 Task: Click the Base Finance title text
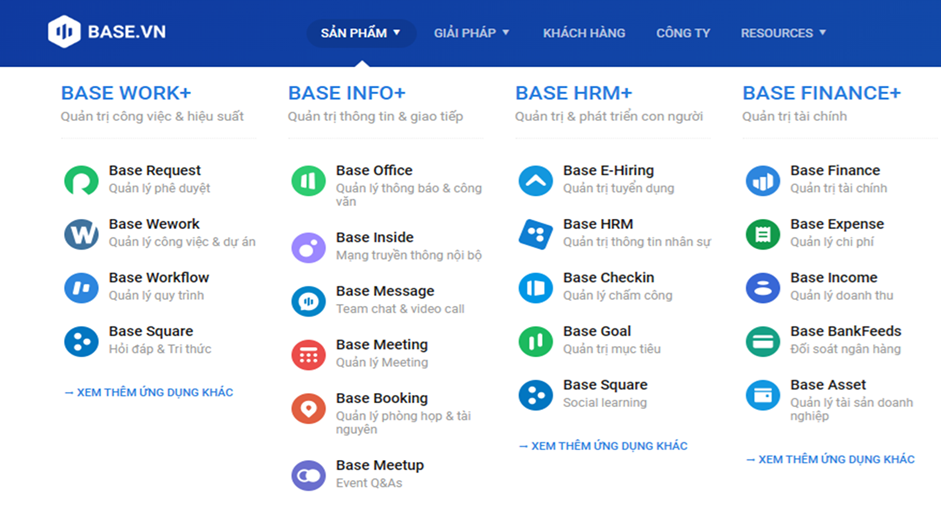pyautogui.click(x=835, y=170)
